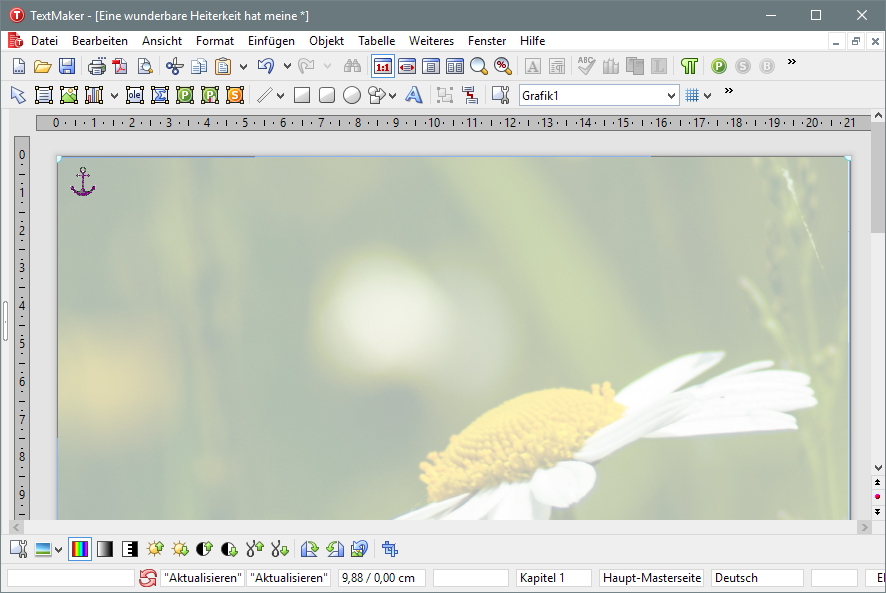This screenshot has width=886, height=593.
Task: Show more first toolbar buttons
Action: (792, 62)
